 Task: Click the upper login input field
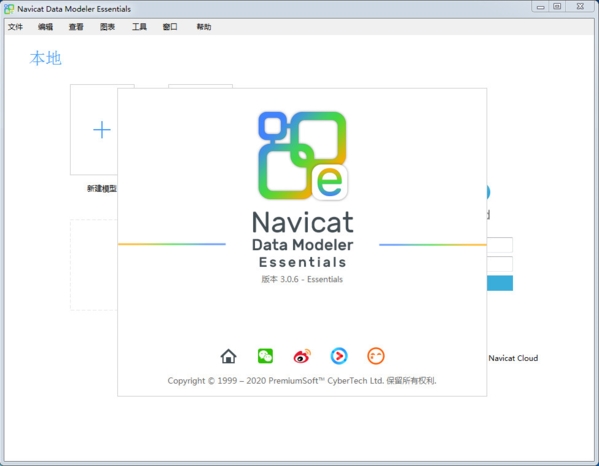pos(500,245)
